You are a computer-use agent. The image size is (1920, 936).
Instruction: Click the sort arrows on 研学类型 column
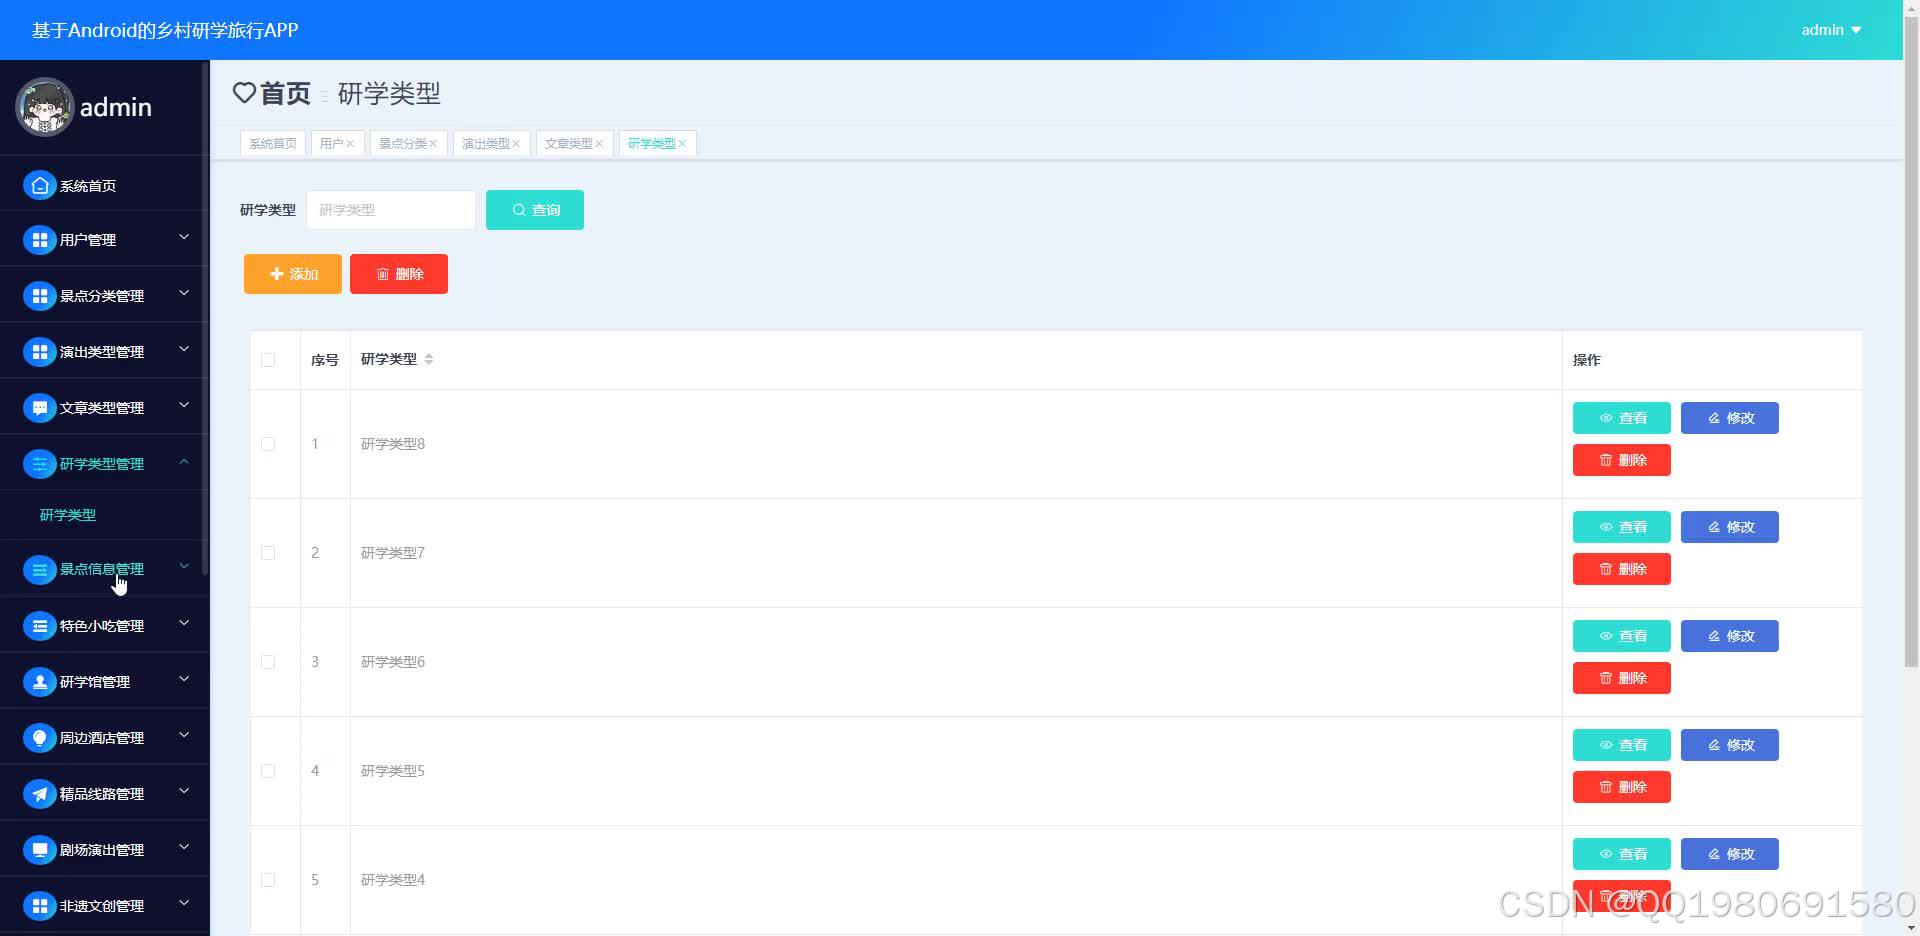429,359
